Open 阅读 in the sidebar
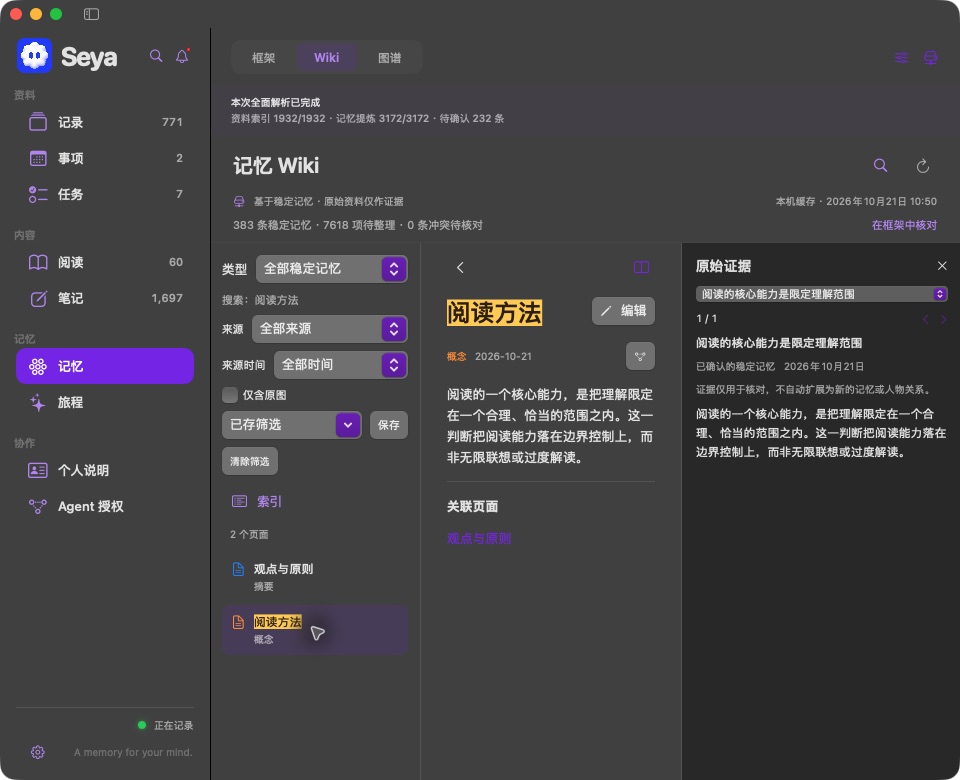 (105, 262)
